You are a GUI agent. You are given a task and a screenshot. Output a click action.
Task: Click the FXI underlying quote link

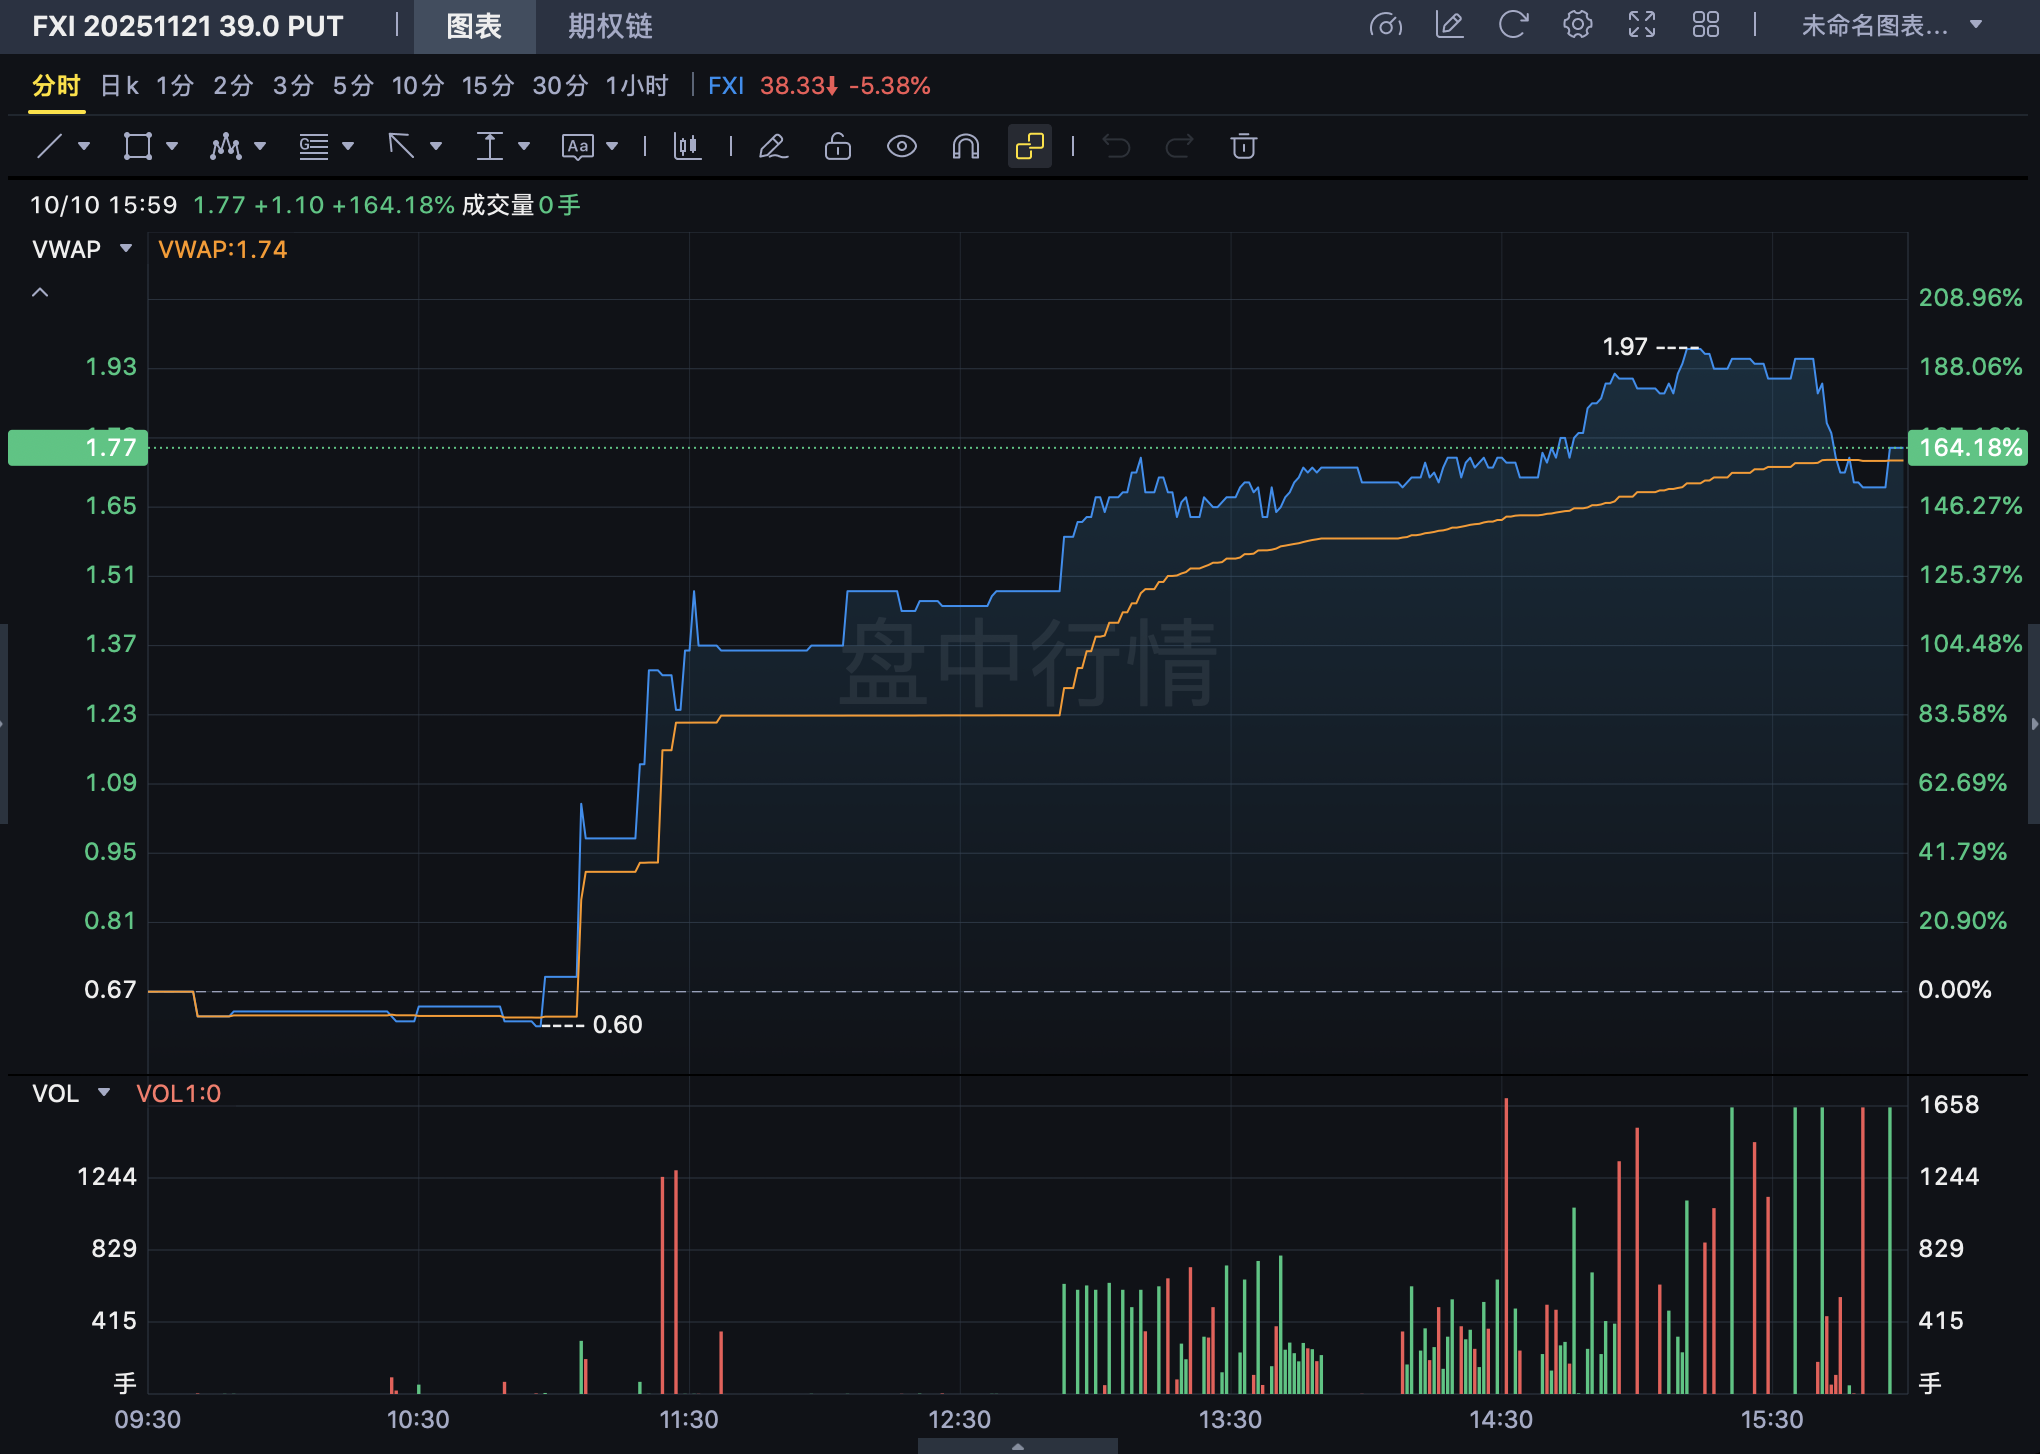coord(726,86)
